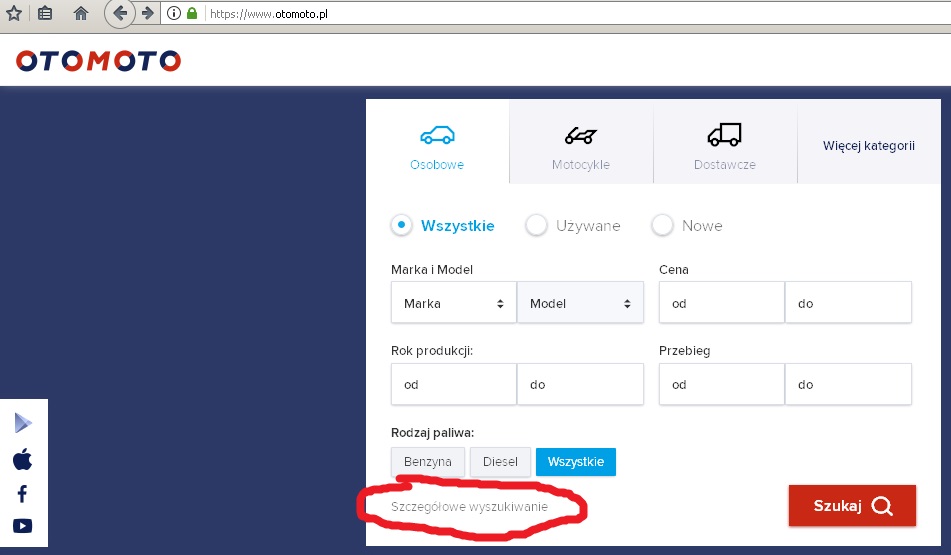Open the Model dropdown
This screenshot has width=951, height=555.
tap(580, 302)
